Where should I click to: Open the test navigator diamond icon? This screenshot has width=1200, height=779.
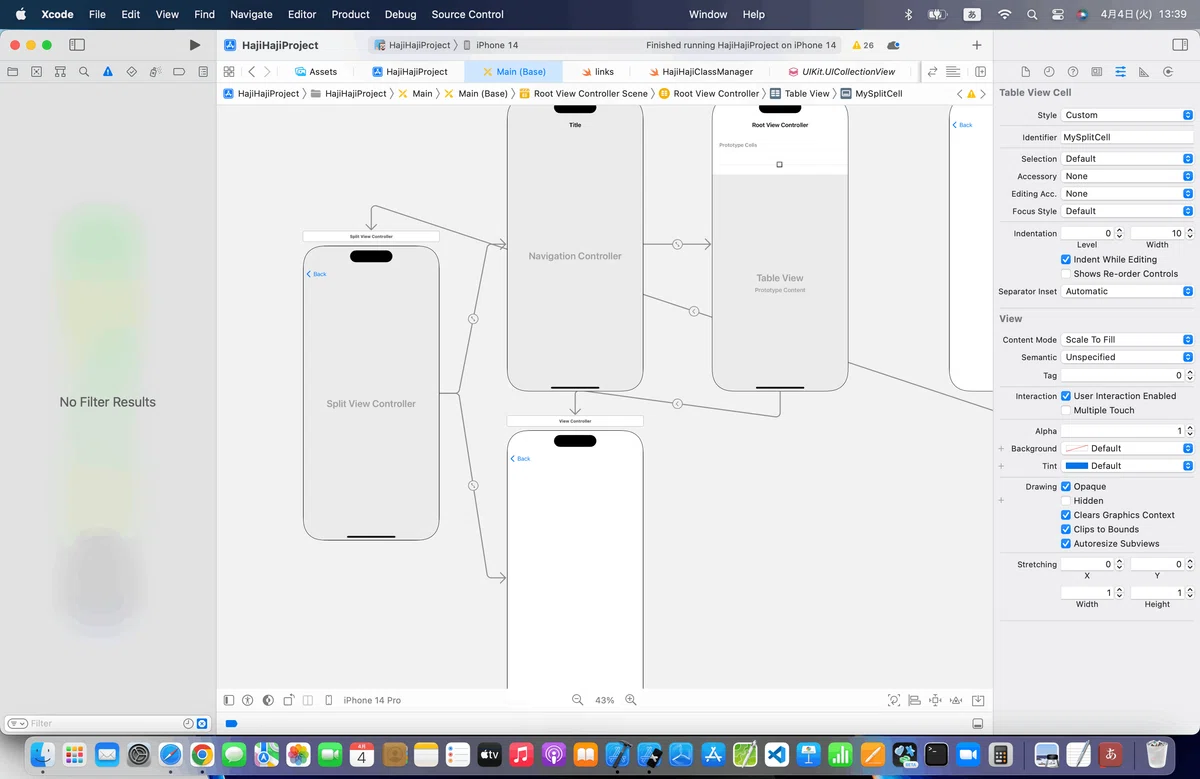(x=131, y=72)
